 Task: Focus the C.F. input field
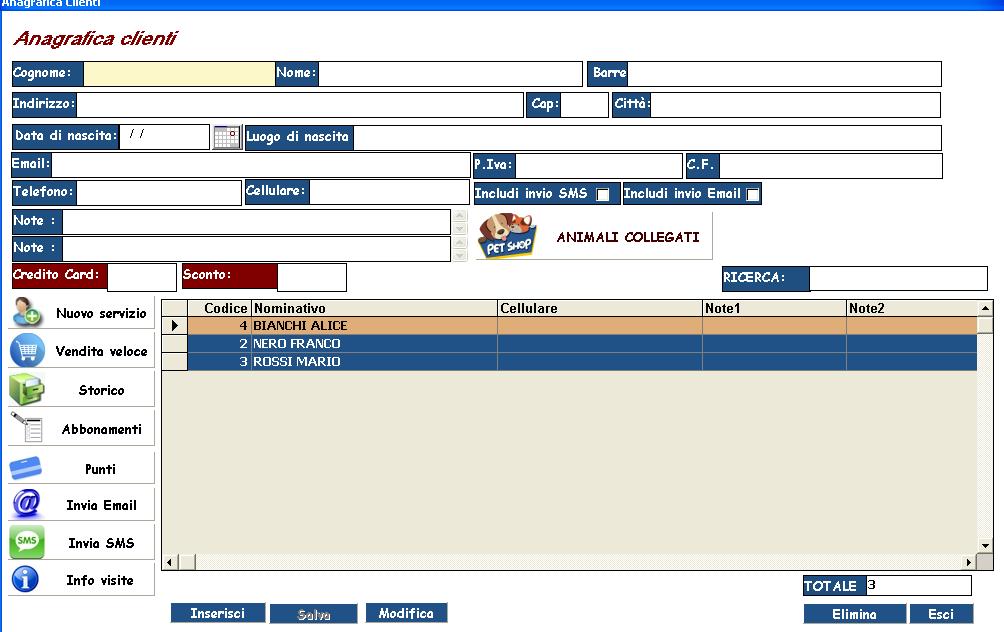point(830,165)
